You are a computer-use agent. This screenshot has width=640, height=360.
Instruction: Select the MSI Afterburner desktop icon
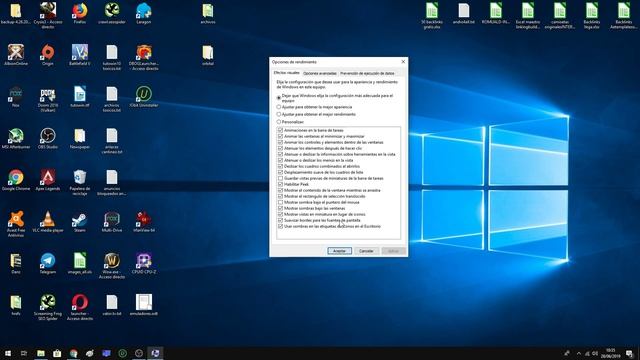pos(16,138)
